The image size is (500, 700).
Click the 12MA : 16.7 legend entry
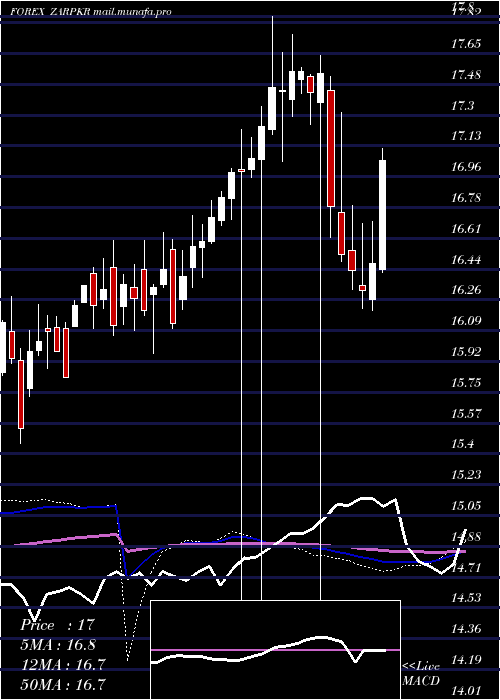tap(63, 664)
